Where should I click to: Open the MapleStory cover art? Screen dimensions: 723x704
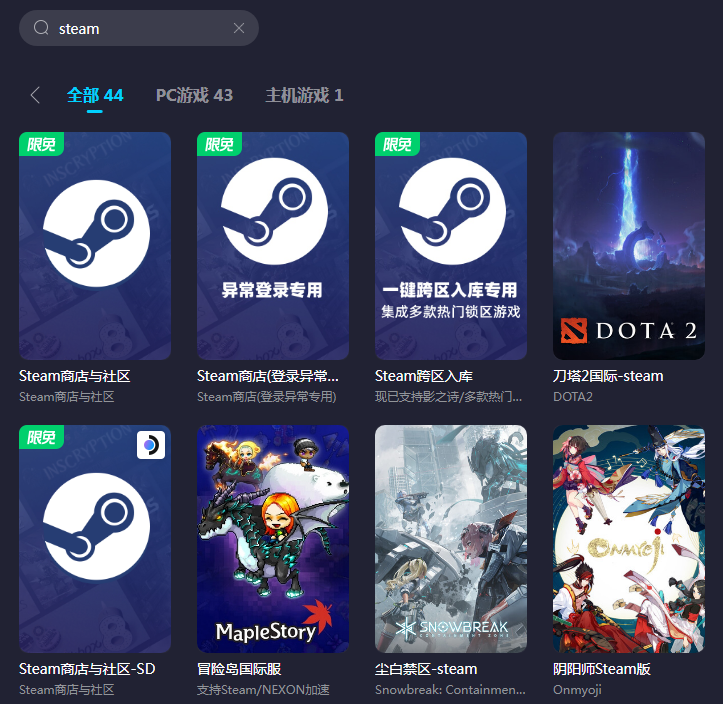273,538
